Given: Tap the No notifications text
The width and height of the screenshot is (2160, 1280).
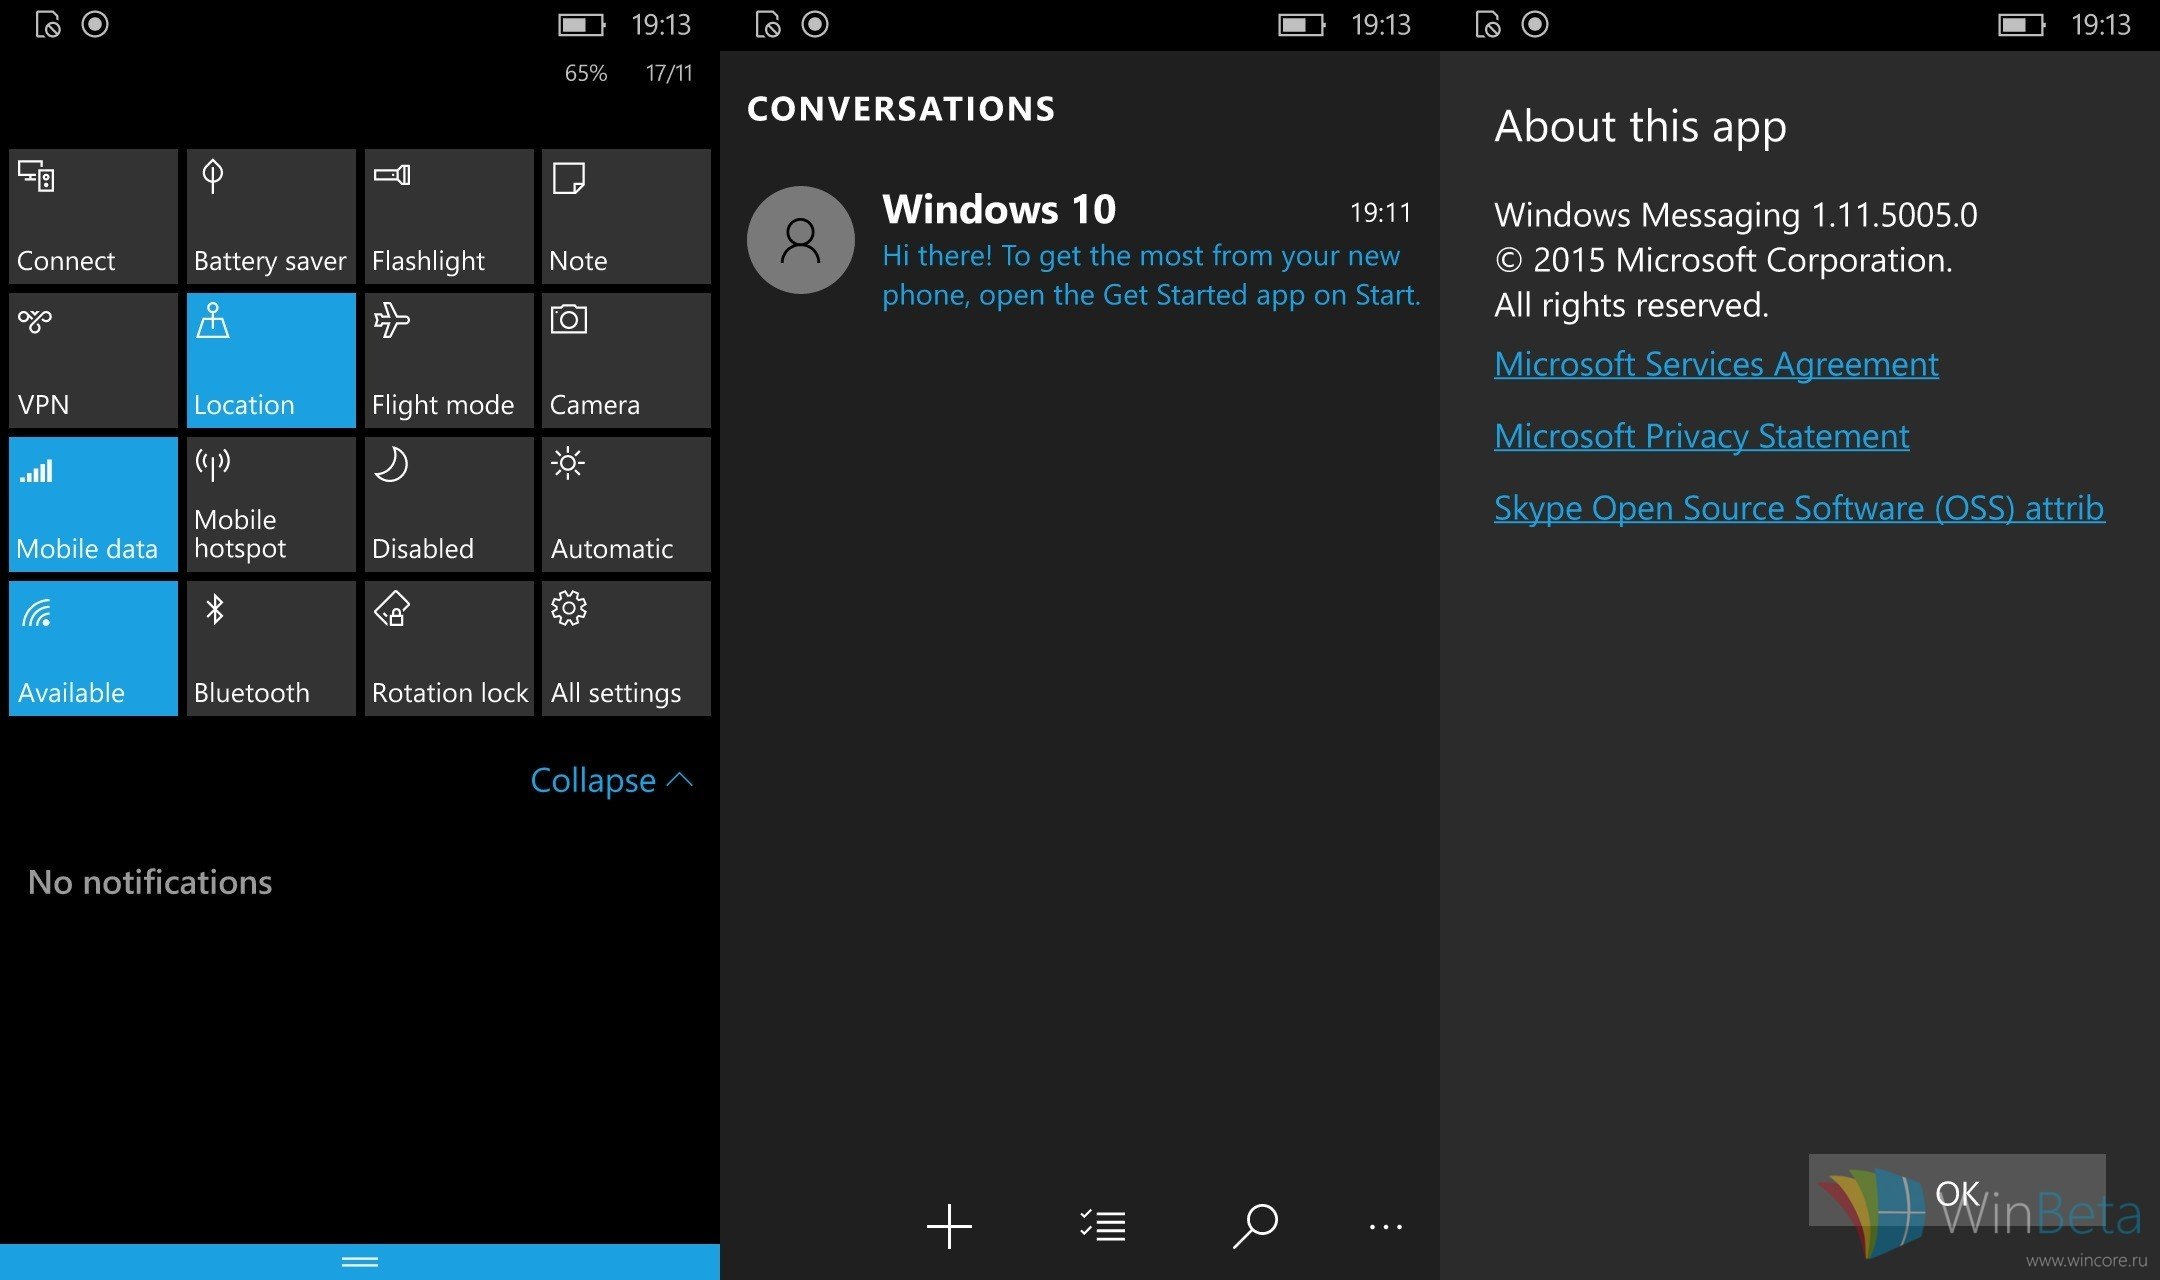Looking at the screenshot, I should (x=150, y=882).
